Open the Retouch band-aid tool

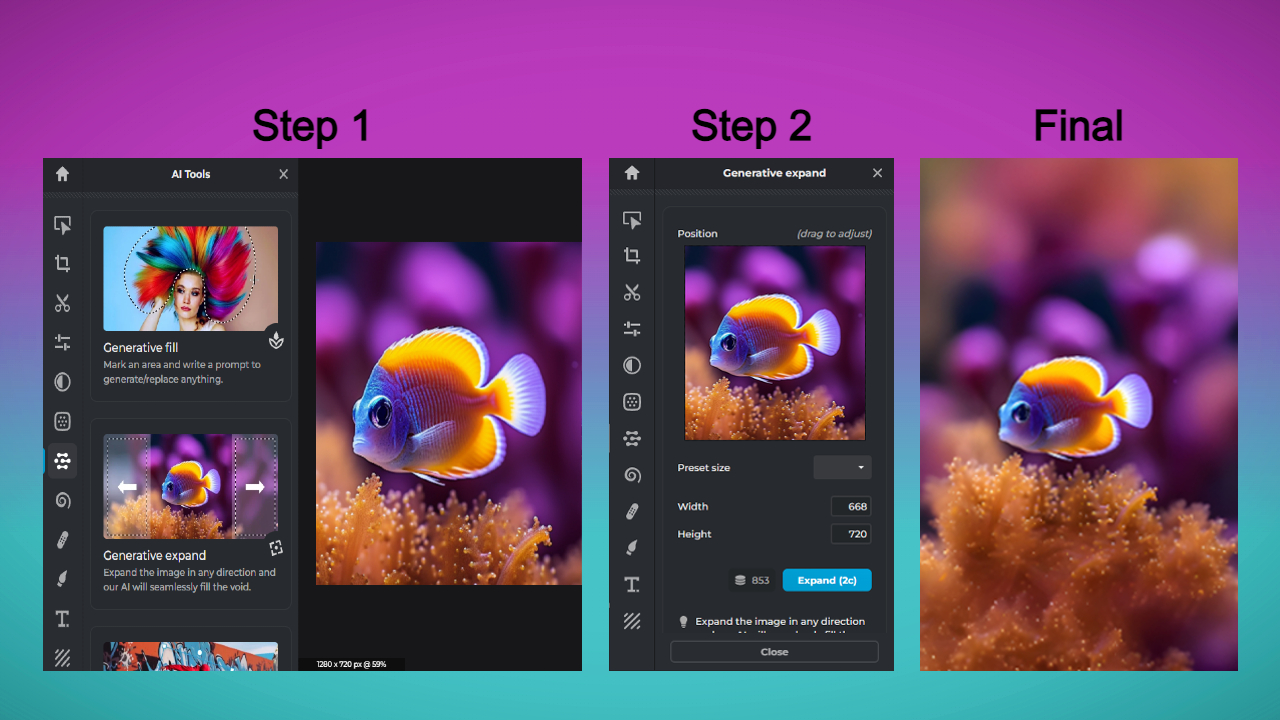click(62, 539)
